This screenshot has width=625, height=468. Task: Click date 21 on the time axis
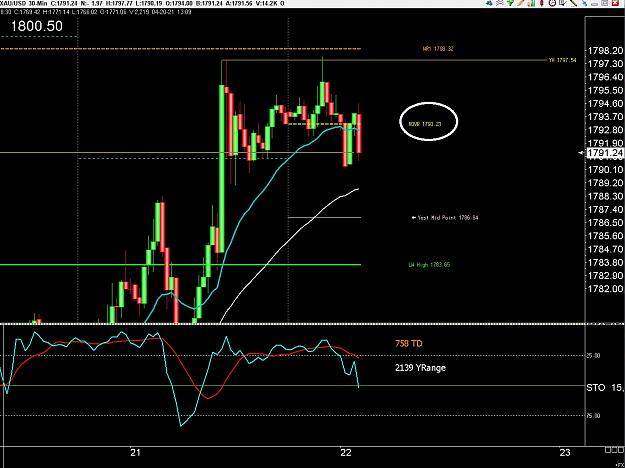(x=136, y=452)
